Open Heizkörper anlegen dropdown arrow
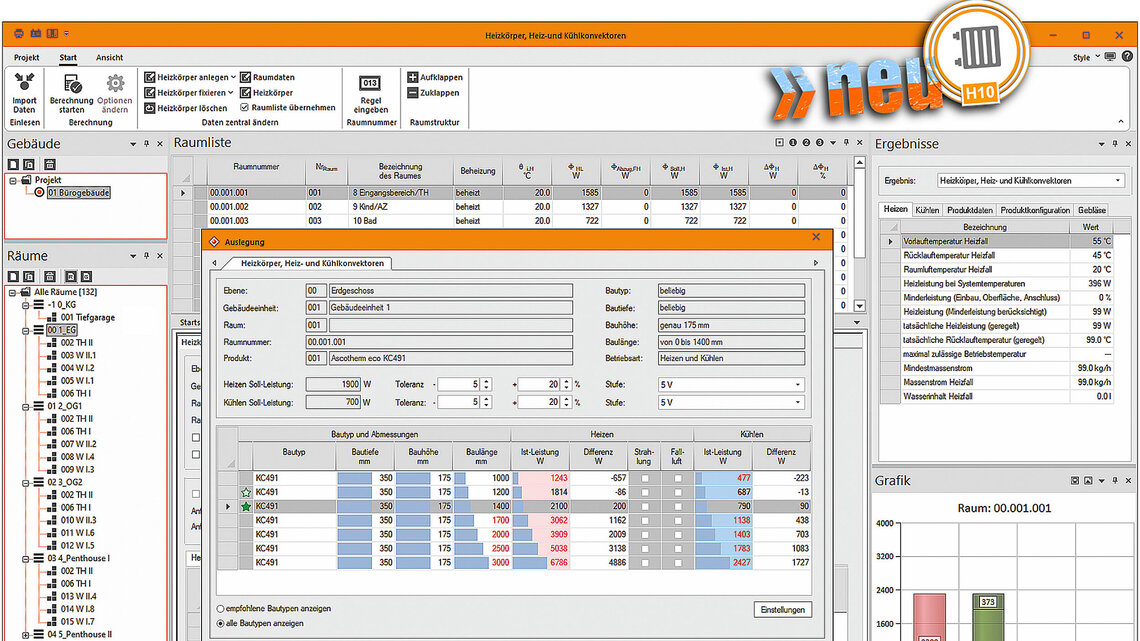The height and width of the screenshot is (641, 1140). 233,77
